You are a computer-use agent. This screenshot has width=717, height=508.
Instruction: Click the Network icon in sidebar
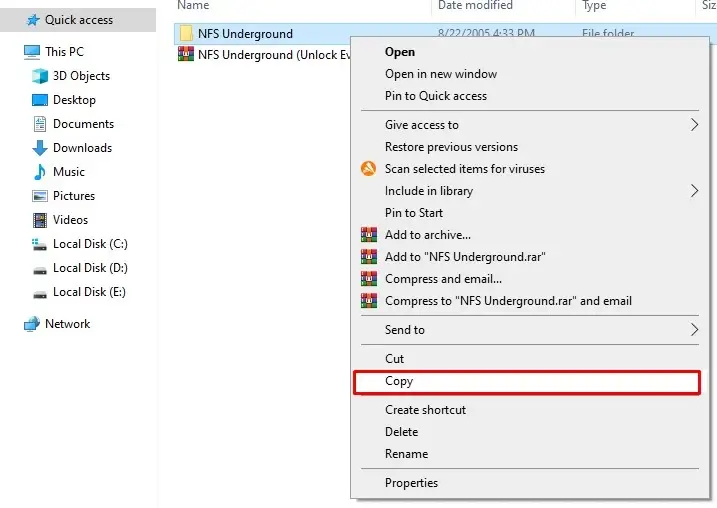point(32,324)
